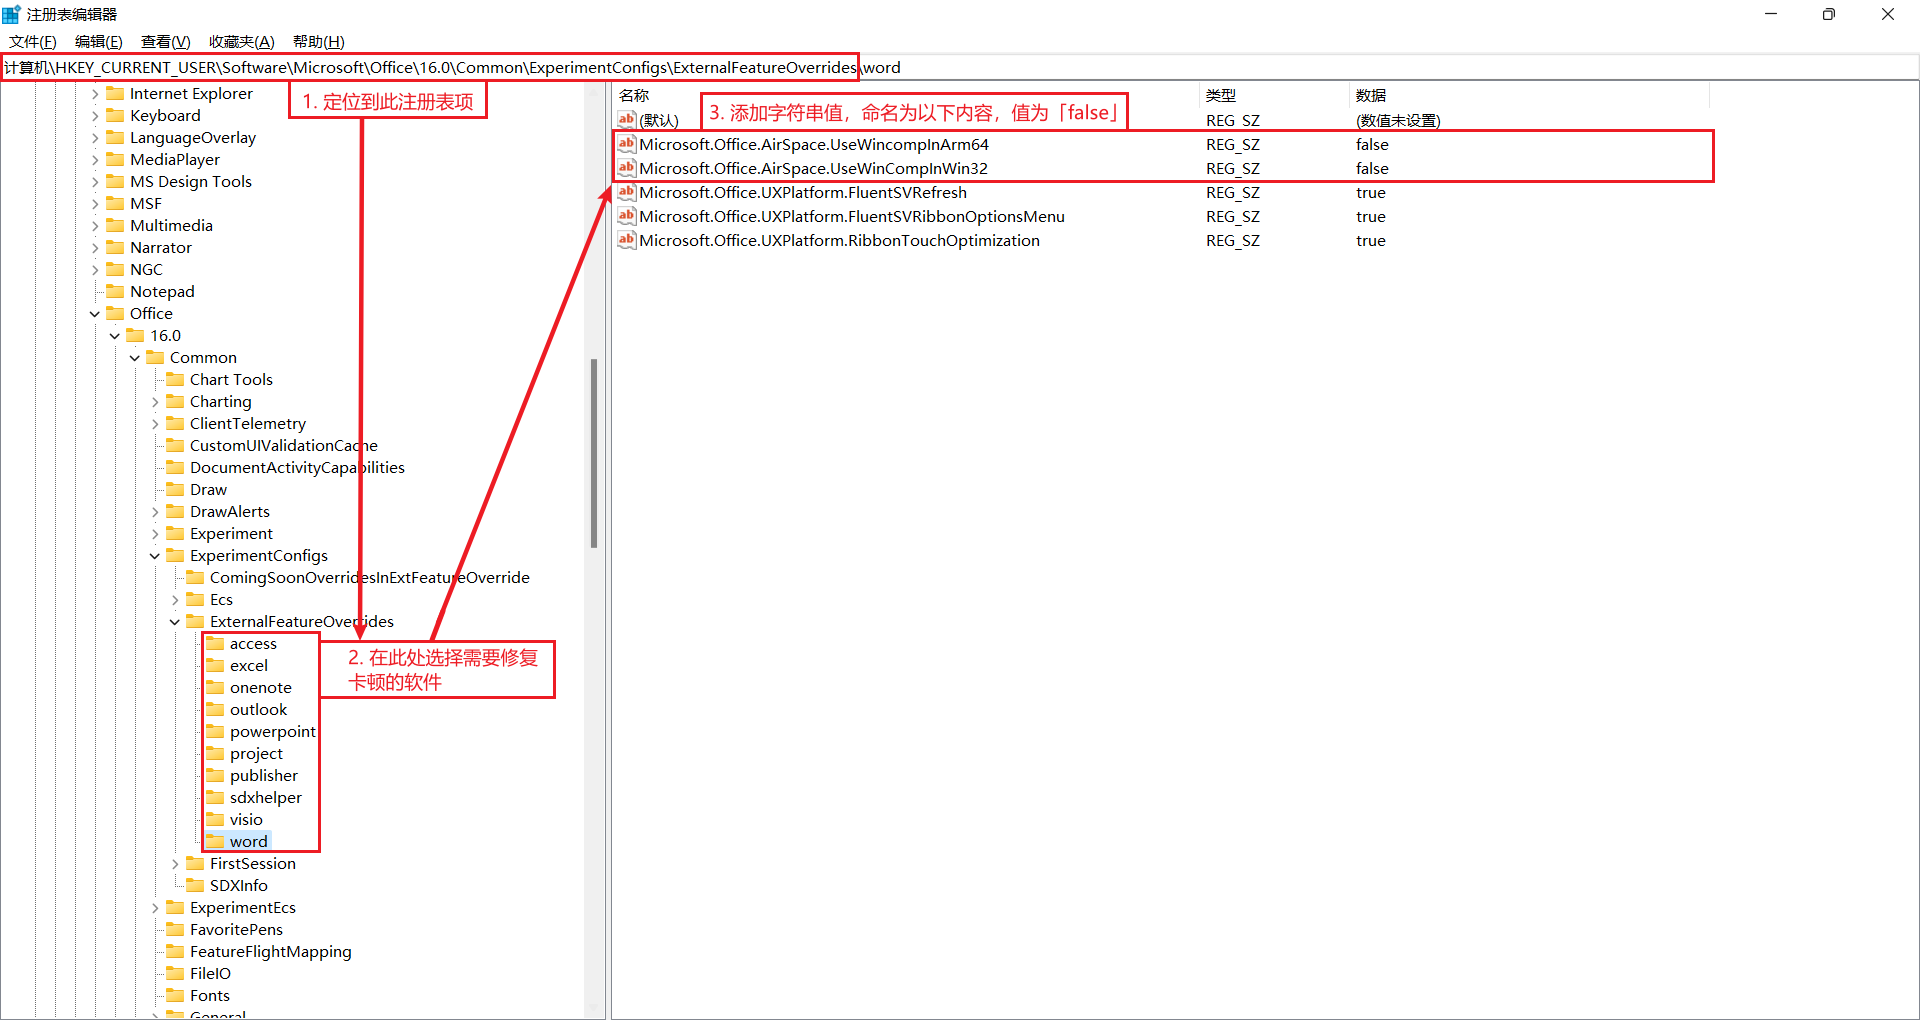1920x1020 pixels.
Task: Select the ExperimentEcs key
Action: (x=243, y=907)
